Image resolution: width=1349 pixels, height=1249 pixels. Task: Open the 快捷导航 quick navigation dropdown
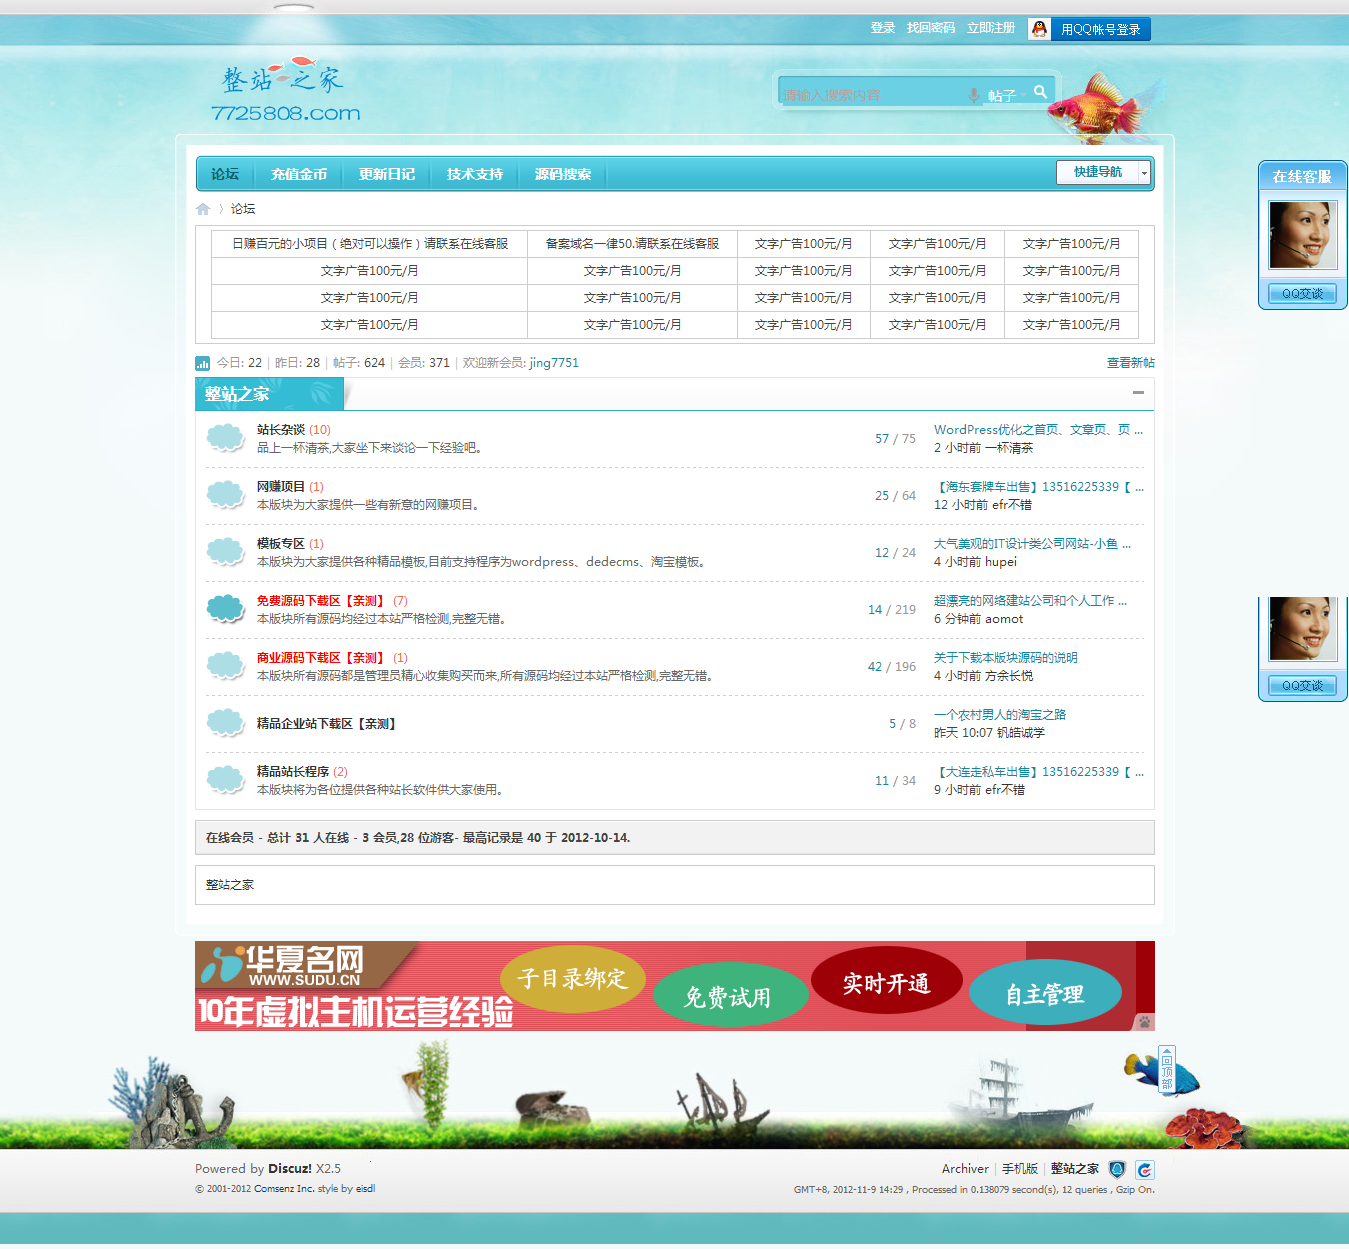pos(1104,172)
